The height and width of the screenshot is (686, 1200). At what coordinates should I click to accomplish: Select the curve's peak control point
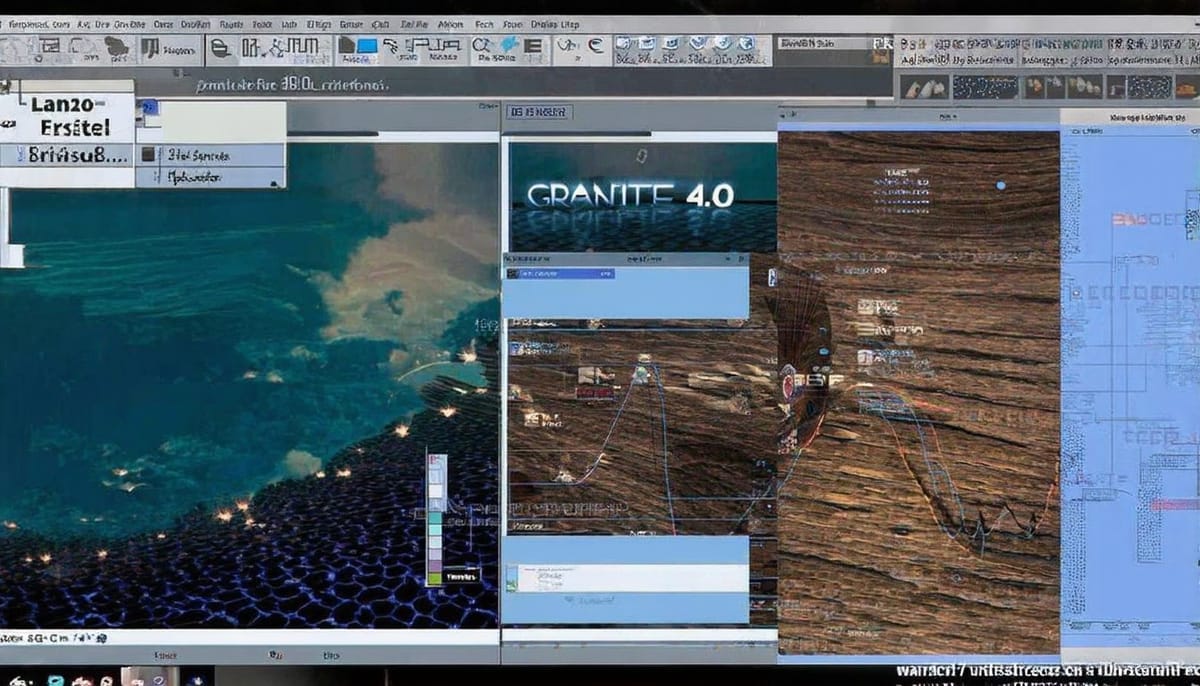tap(641, 375)
